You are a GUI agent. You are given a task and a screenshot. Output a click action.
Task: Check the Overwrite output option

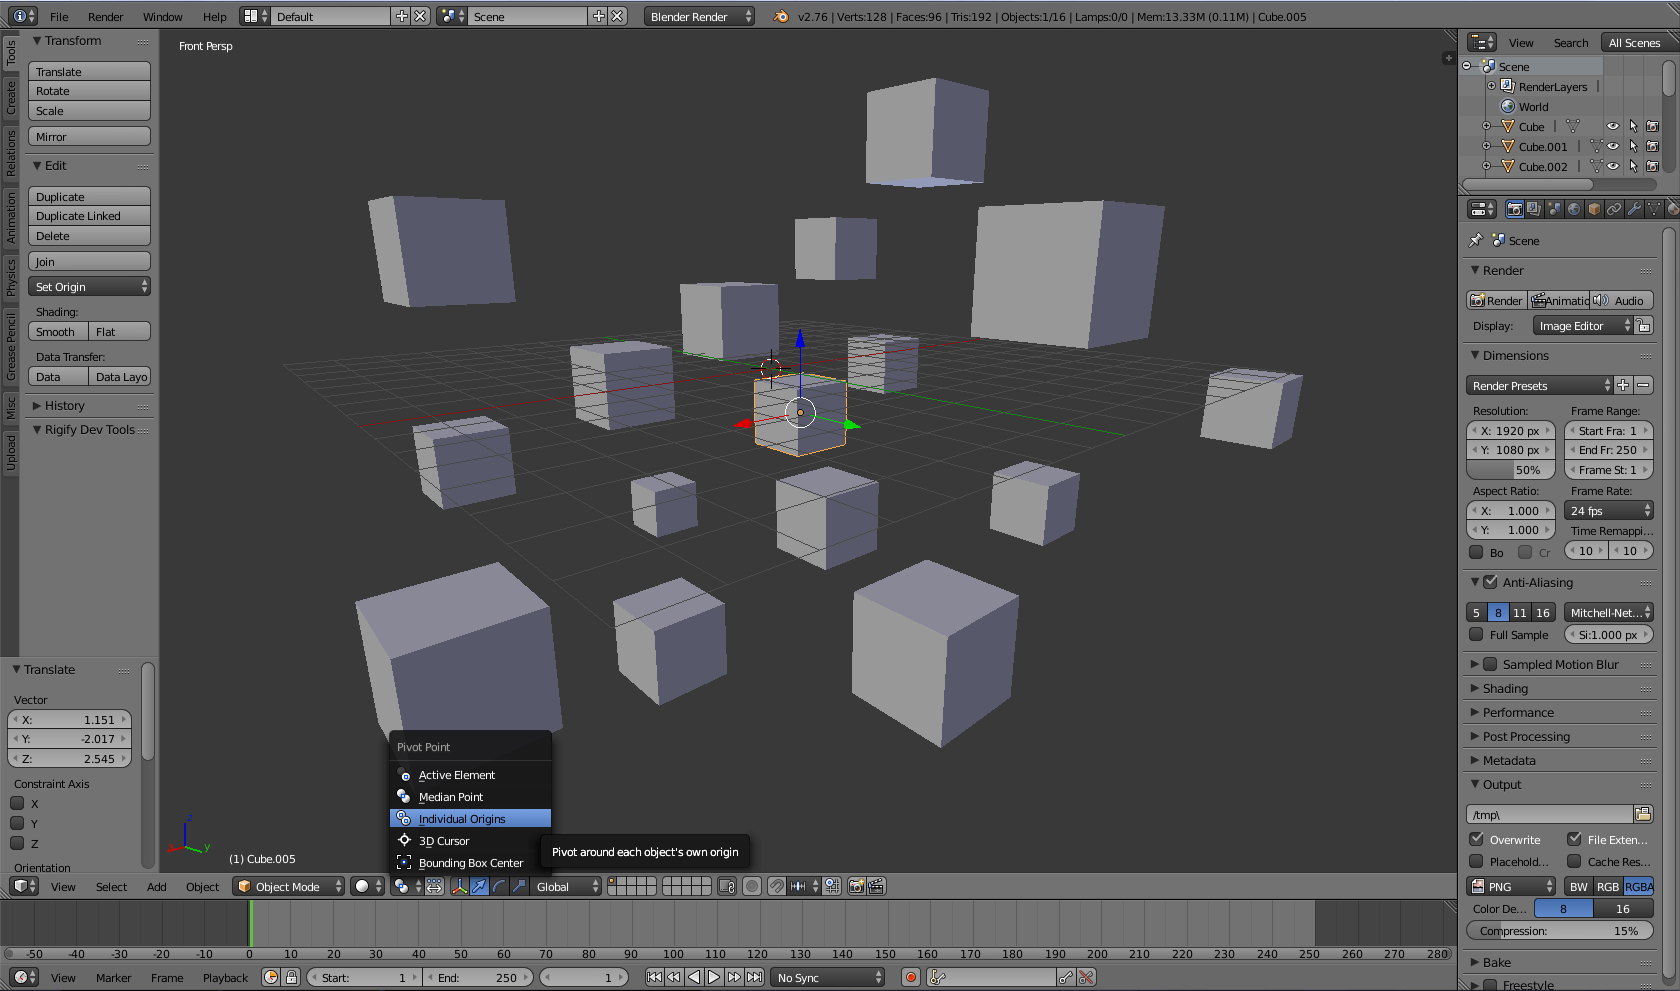pyautogui.click(x=1476, y=840)
